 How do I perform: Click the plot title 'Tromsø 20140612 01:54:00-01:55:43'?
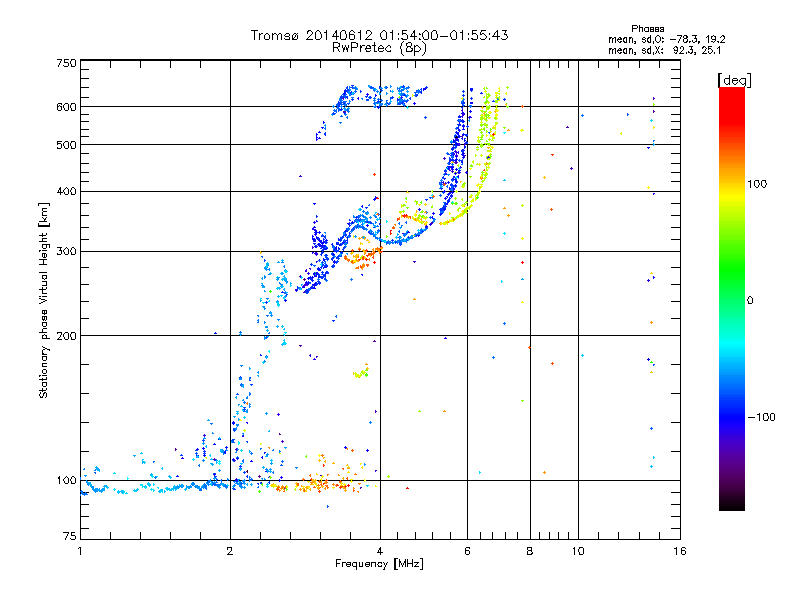click(379, 35)
